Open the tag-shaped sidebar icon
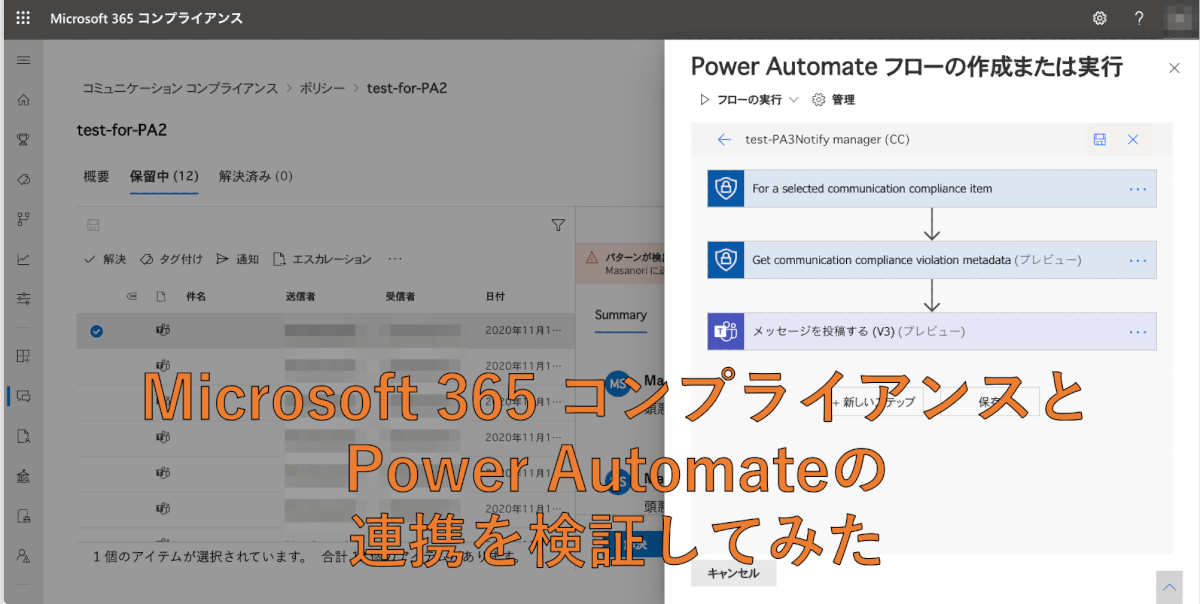Viewport: 1200px width, 604px height. coord(23,179)
